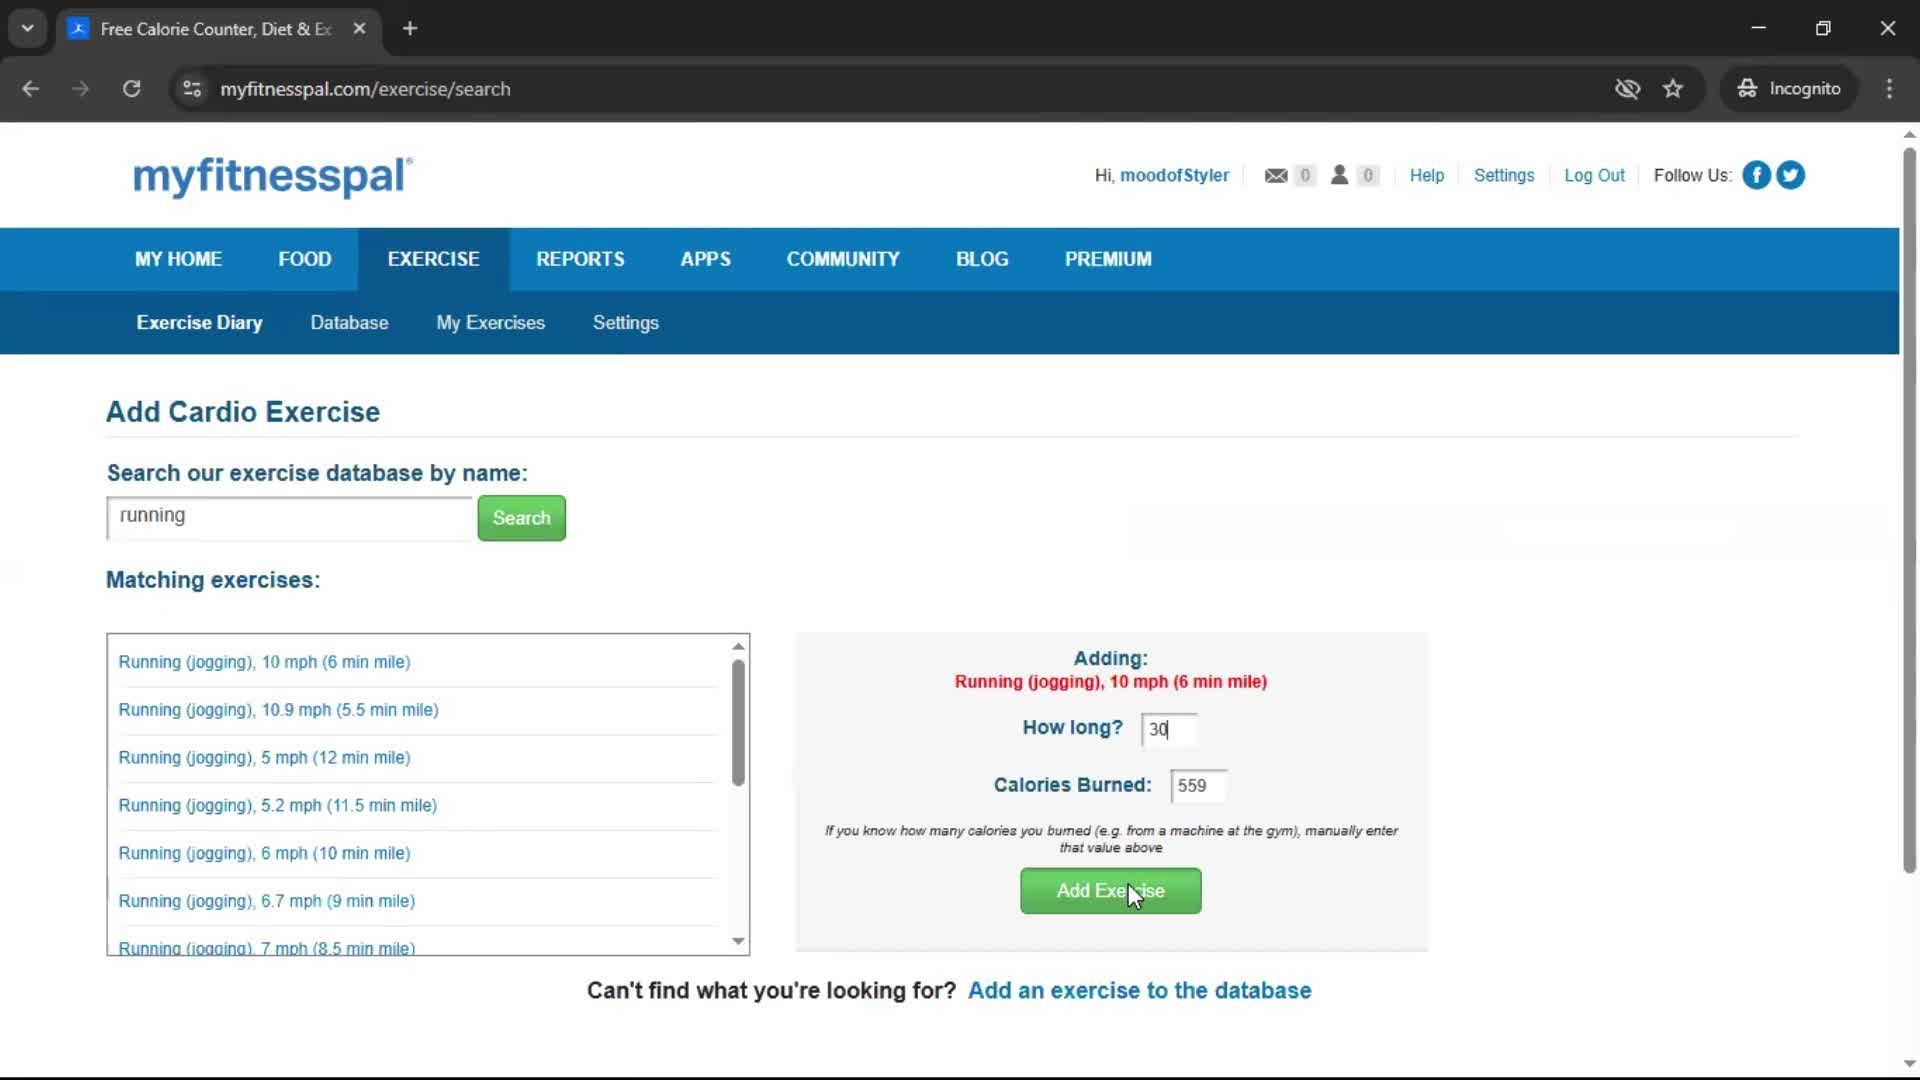Focus the exercise name search field

click(290, 518)
